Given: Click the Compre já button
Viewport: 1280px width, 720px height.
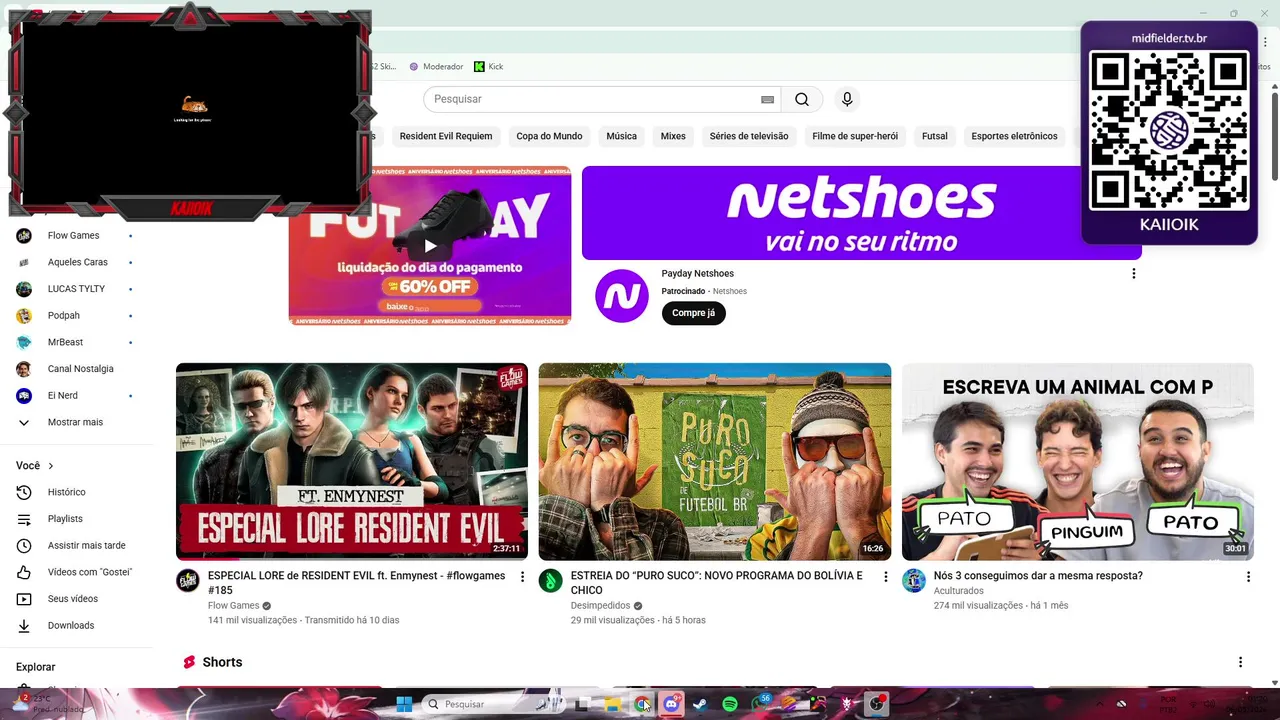Looking at the screenshot, I should 693,313.
